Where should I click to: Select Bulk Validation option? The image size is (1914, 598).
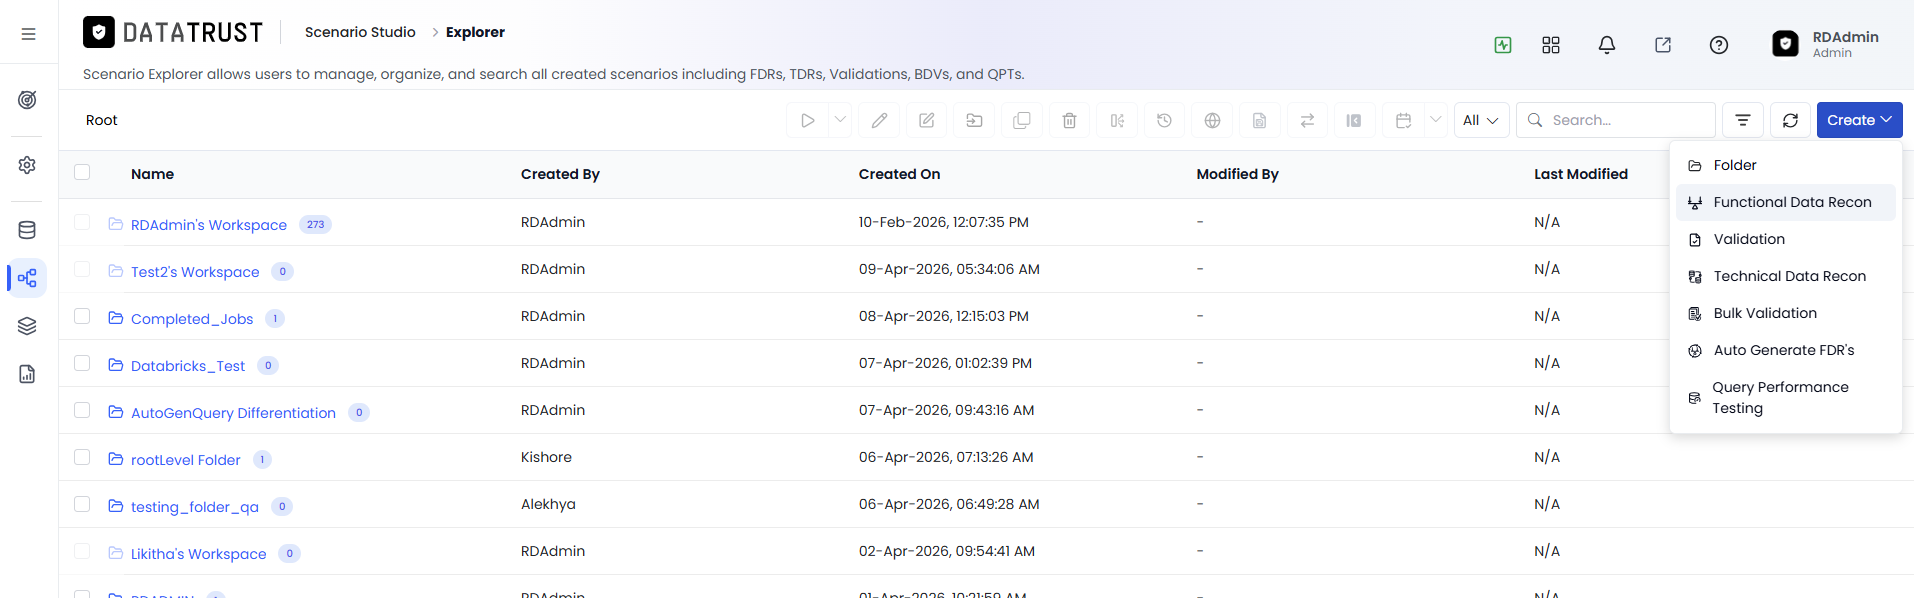click(1786, 313)
